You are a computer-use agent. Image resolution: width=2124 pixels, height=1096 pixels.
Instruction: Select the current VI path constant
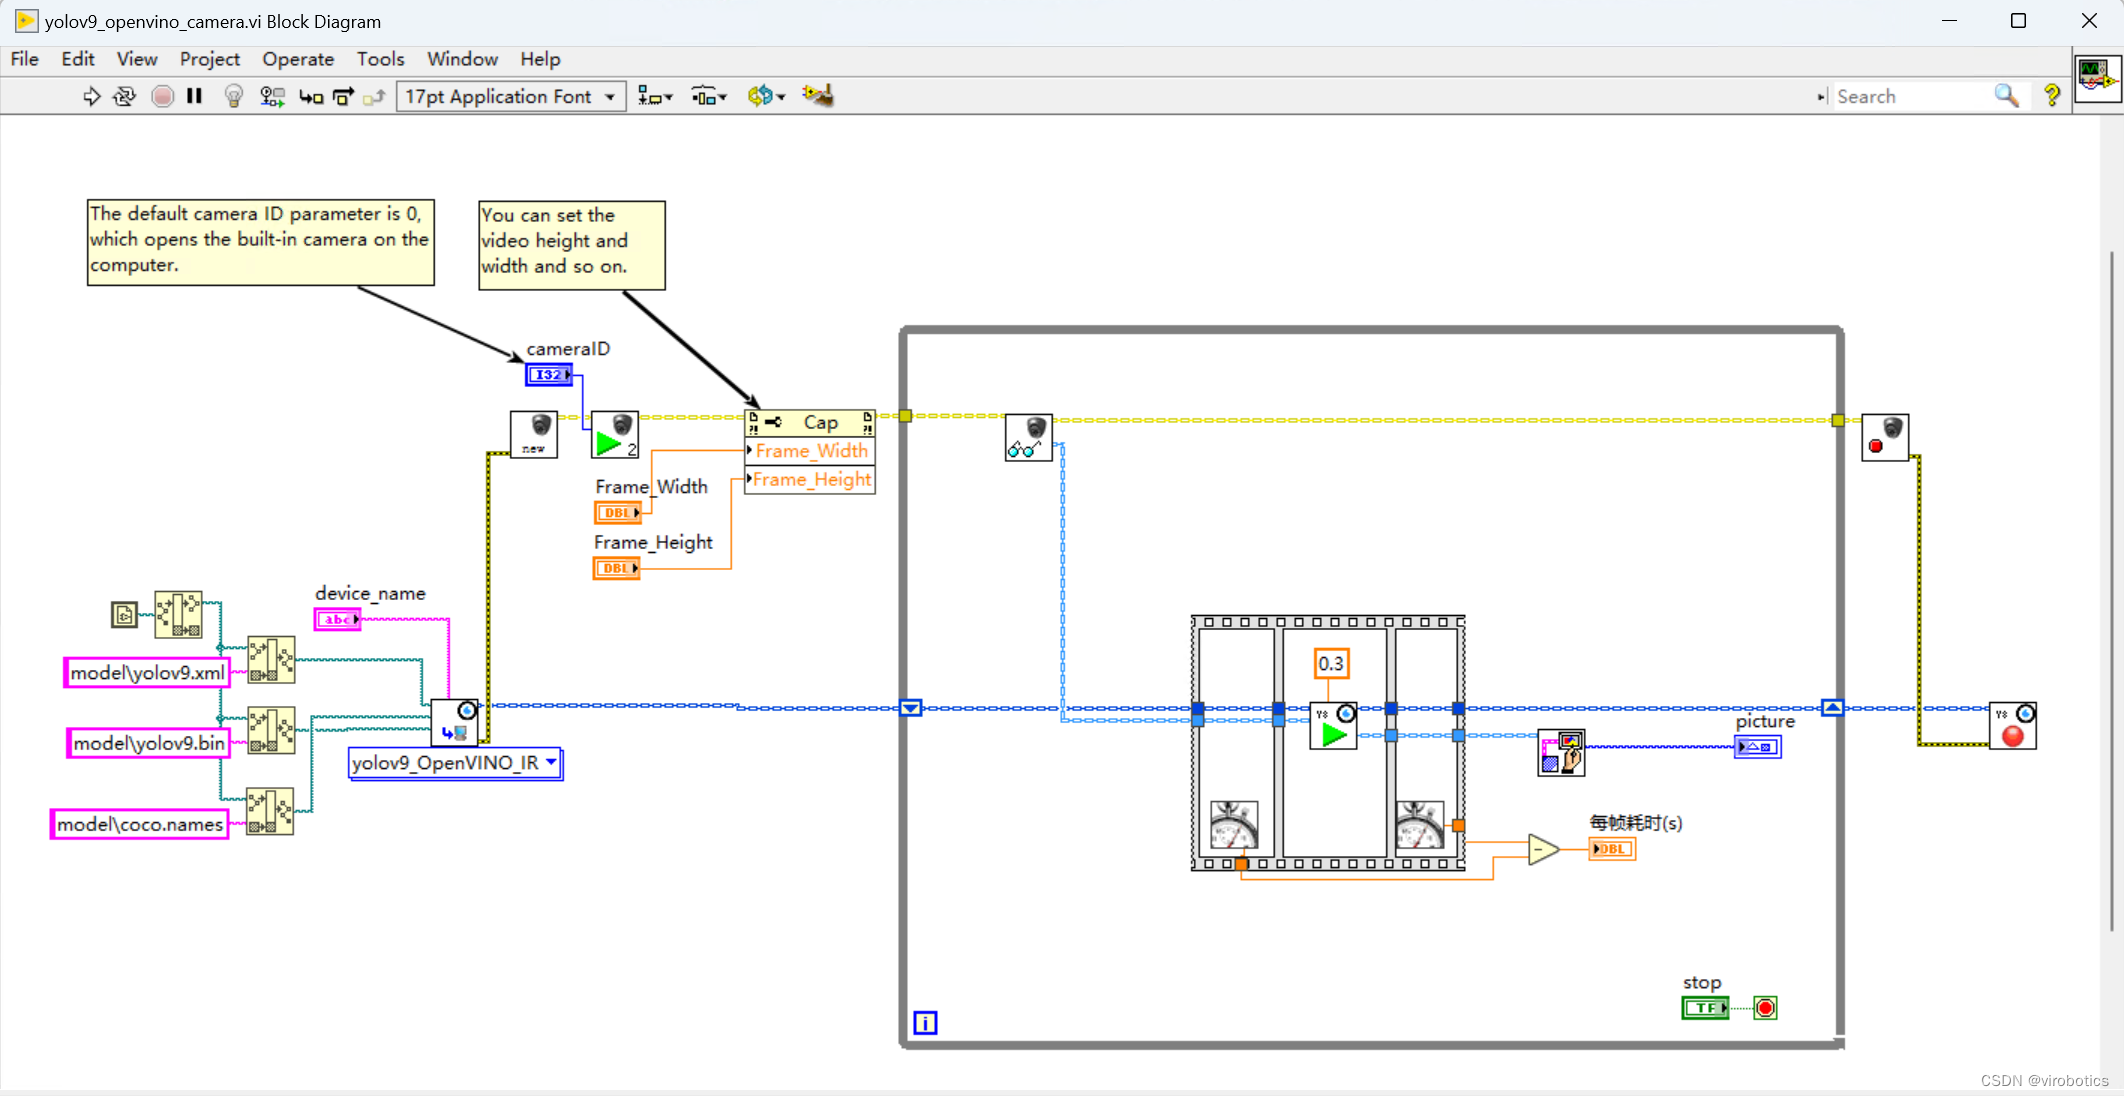point(124,614)
